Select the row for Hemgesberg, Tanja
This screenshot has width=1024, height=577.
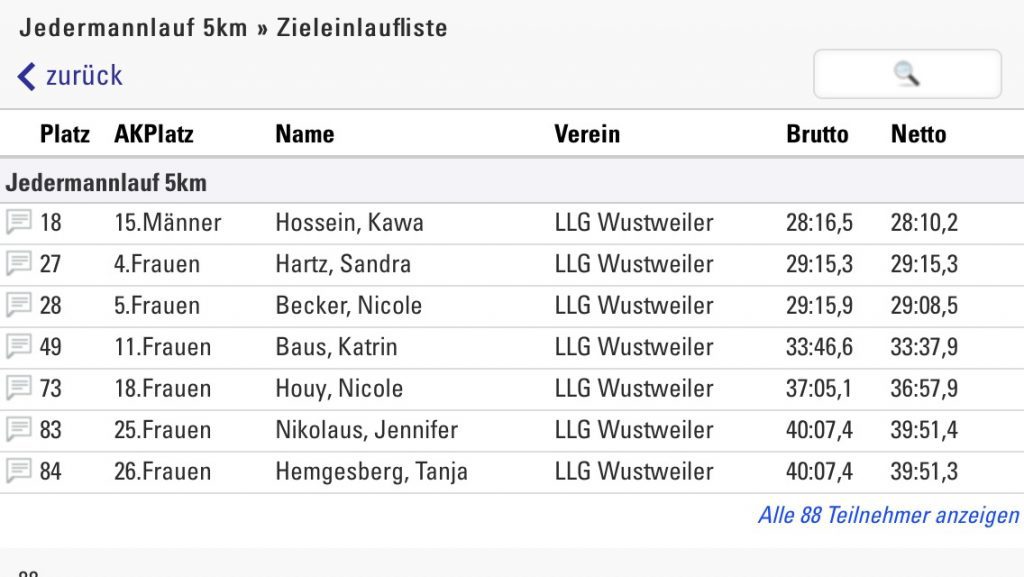point(371,471)
